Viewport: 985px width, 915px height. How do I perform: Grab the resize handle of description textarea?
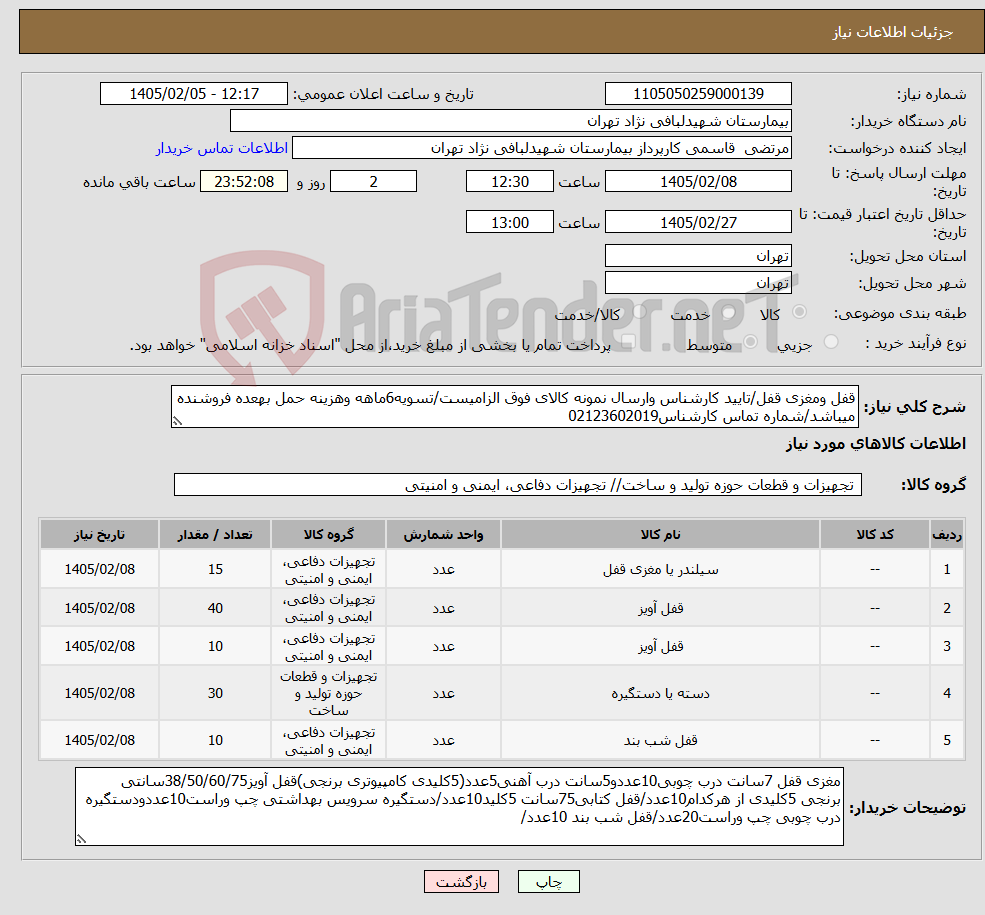click(177, 421)
